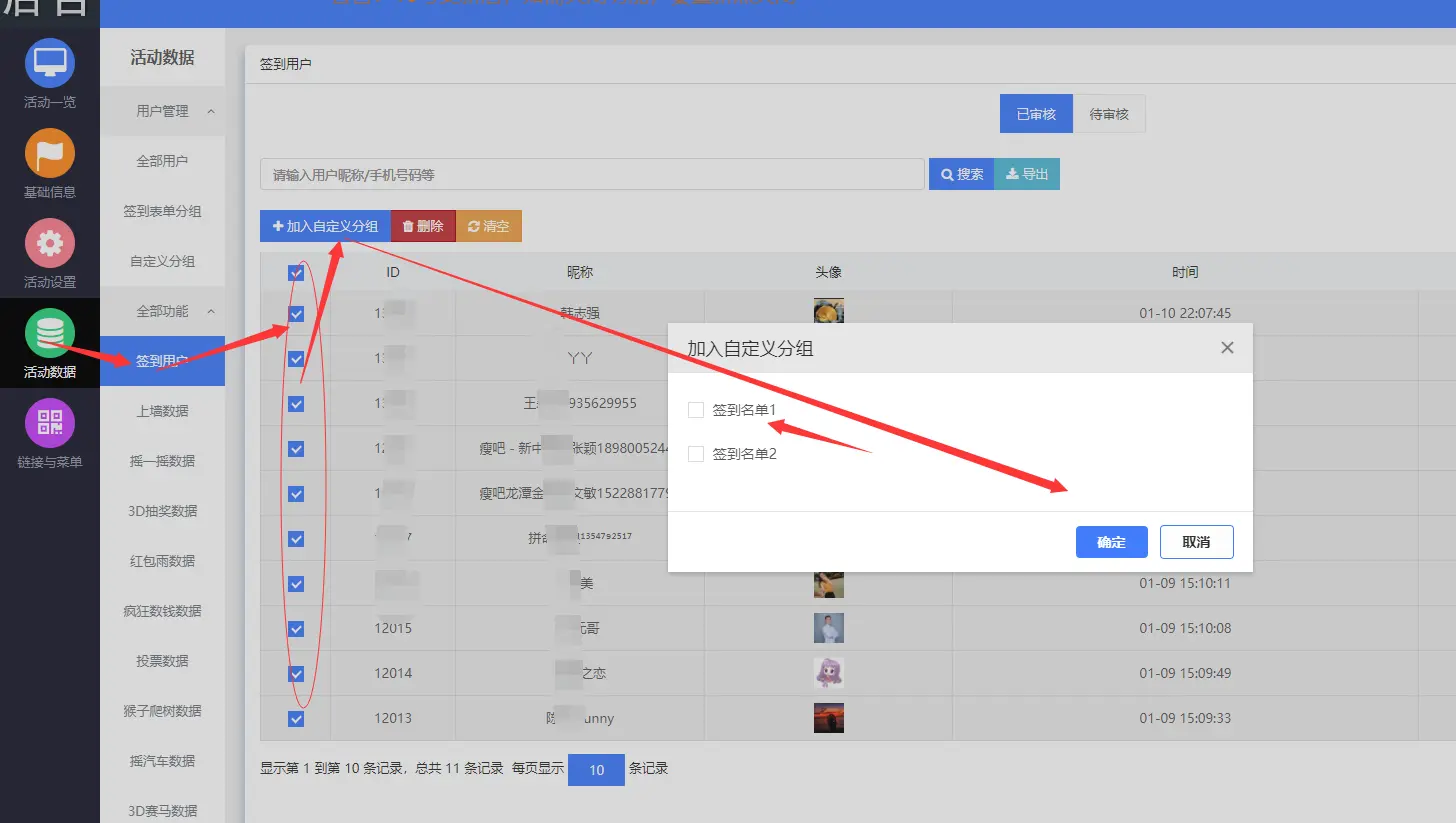Click the 取消 button in dialog
This screenshot has height=823, width=1456.
tap(1196, 542)
